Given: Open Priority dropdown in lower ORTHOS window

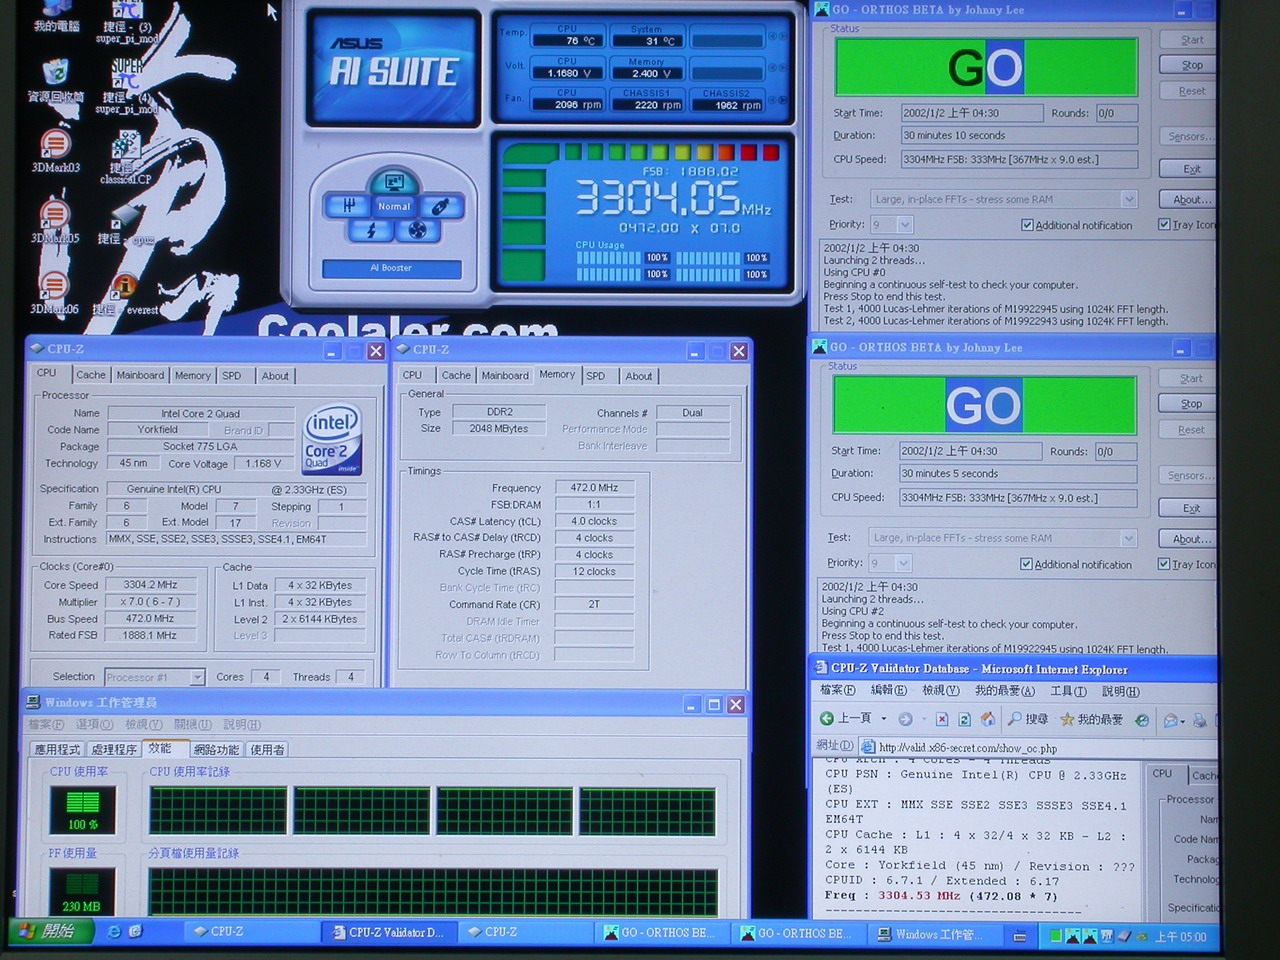Looking at the screenshot, I should click(x=903, y=563).
